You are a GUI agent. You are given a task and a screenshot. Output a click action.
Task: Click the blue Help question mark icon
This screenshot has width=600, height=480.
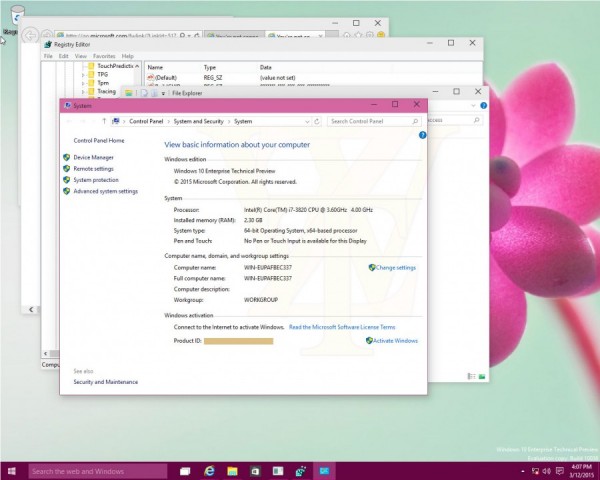pos(423,134)
